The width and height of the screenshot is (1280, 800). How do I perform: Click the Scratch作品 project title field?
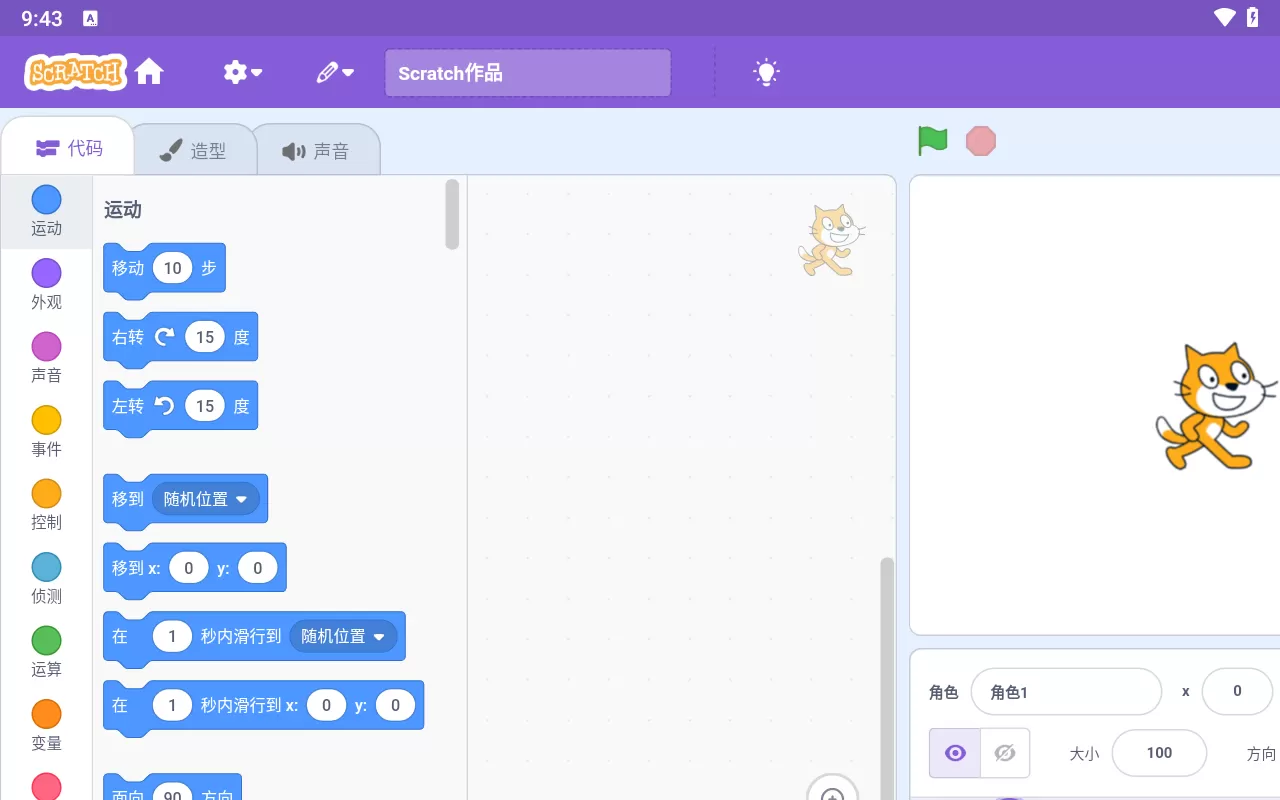pyautogui.click(x=527, y=73)
